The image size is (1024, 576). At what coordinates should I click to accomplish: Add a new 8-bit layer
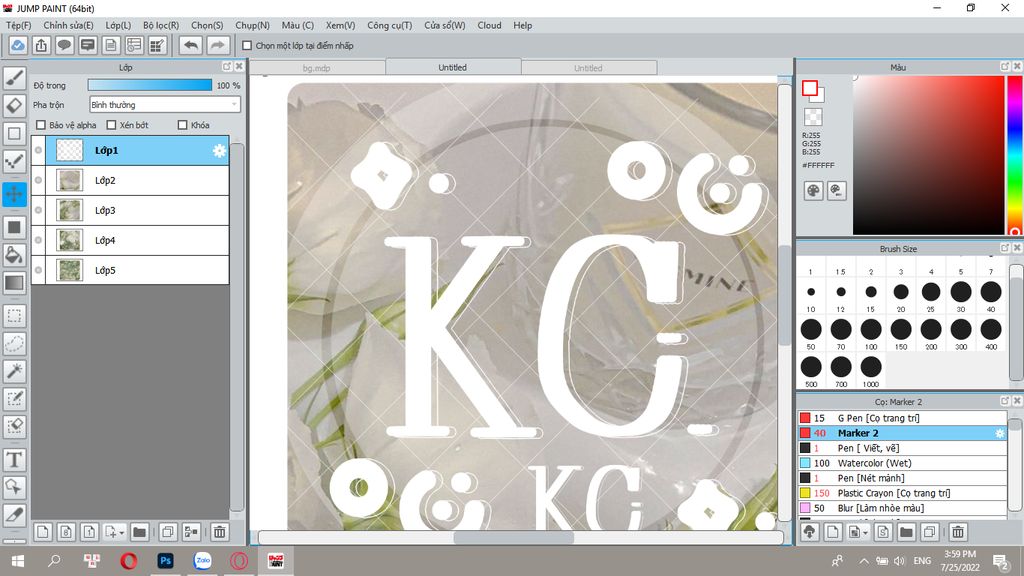66,532
